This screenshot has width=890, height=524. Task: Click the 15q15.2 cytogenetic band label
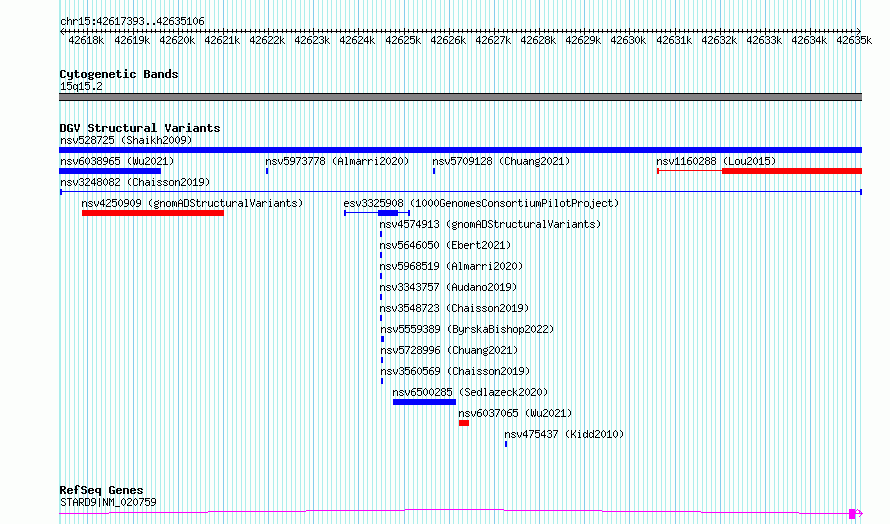coord(81,86)
